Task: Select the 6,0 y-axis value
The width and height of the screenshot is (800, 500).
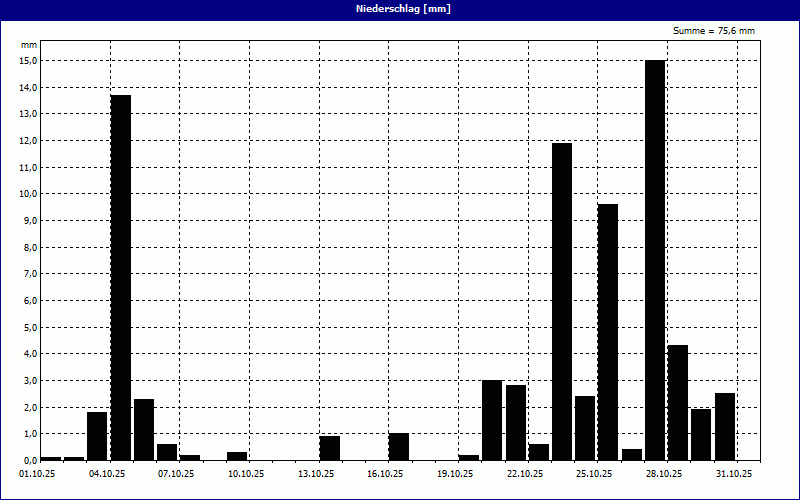Action: coord(29,301)
